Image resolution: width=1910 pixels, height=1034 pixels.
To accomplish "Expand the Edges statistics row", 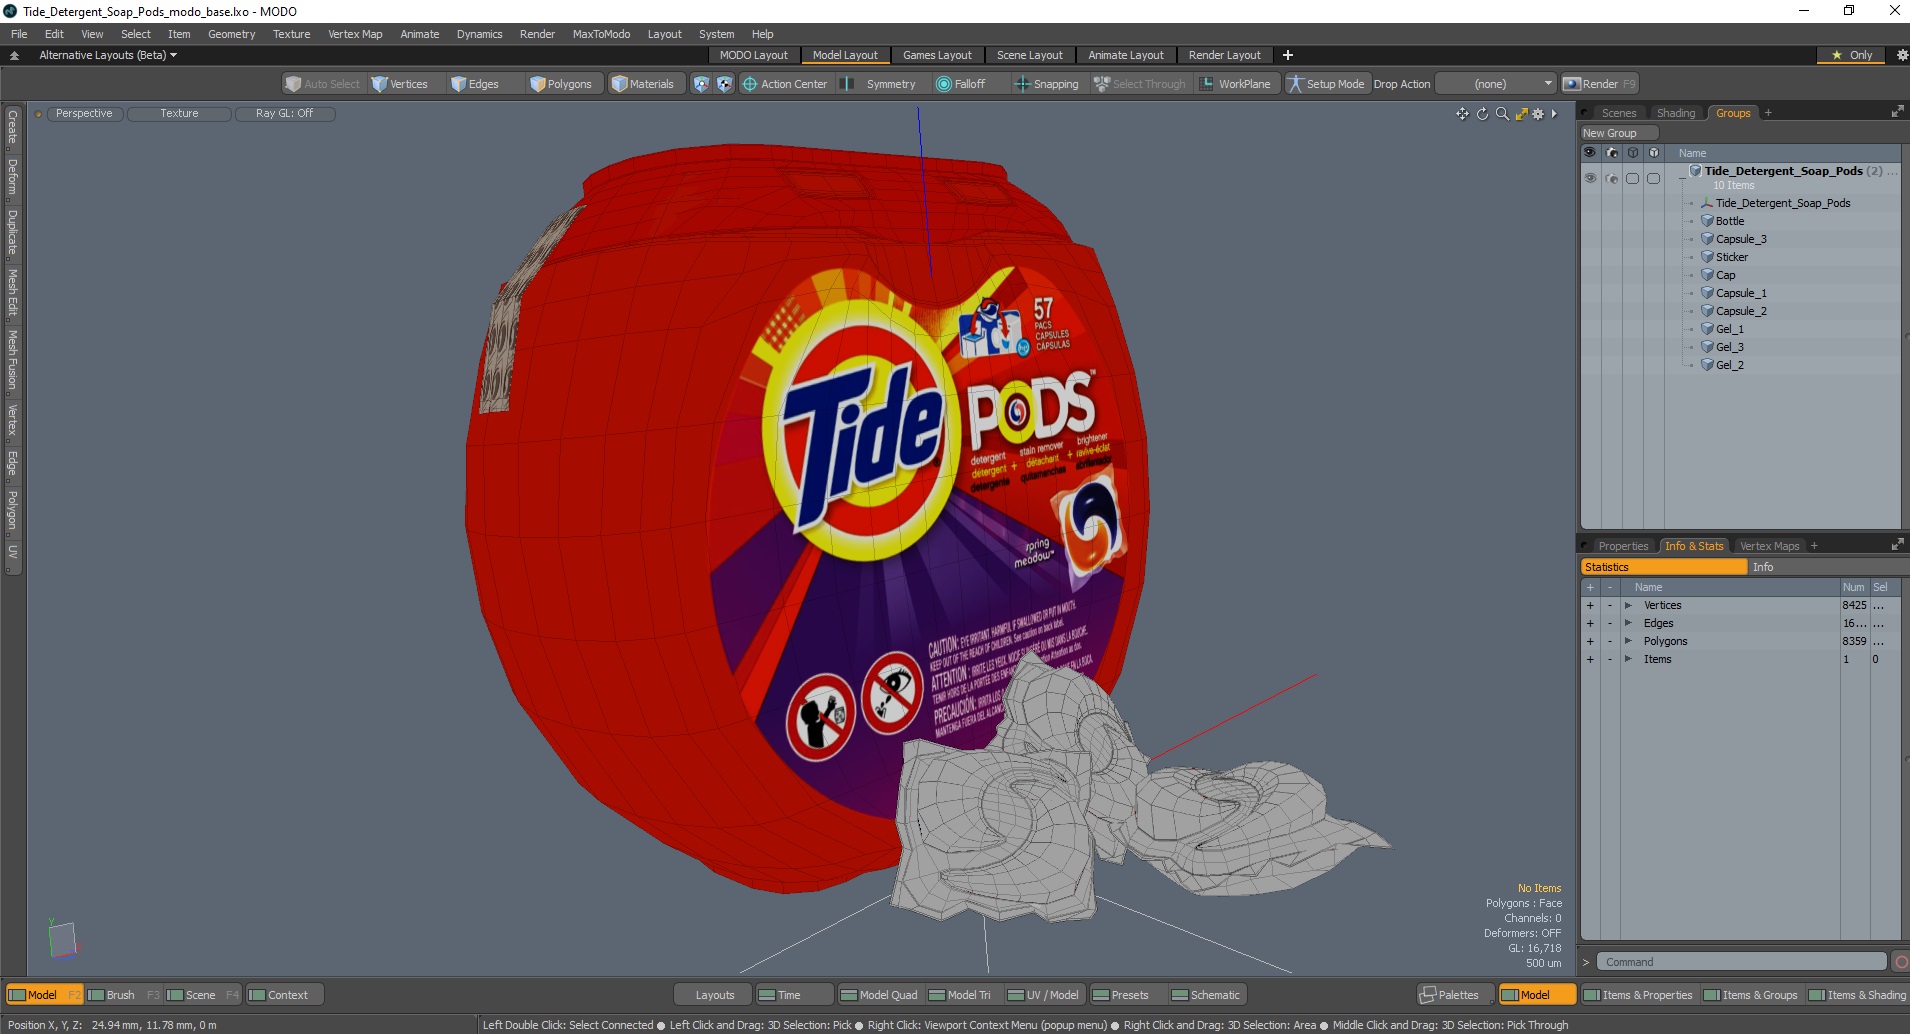I will click(1628, 623).
